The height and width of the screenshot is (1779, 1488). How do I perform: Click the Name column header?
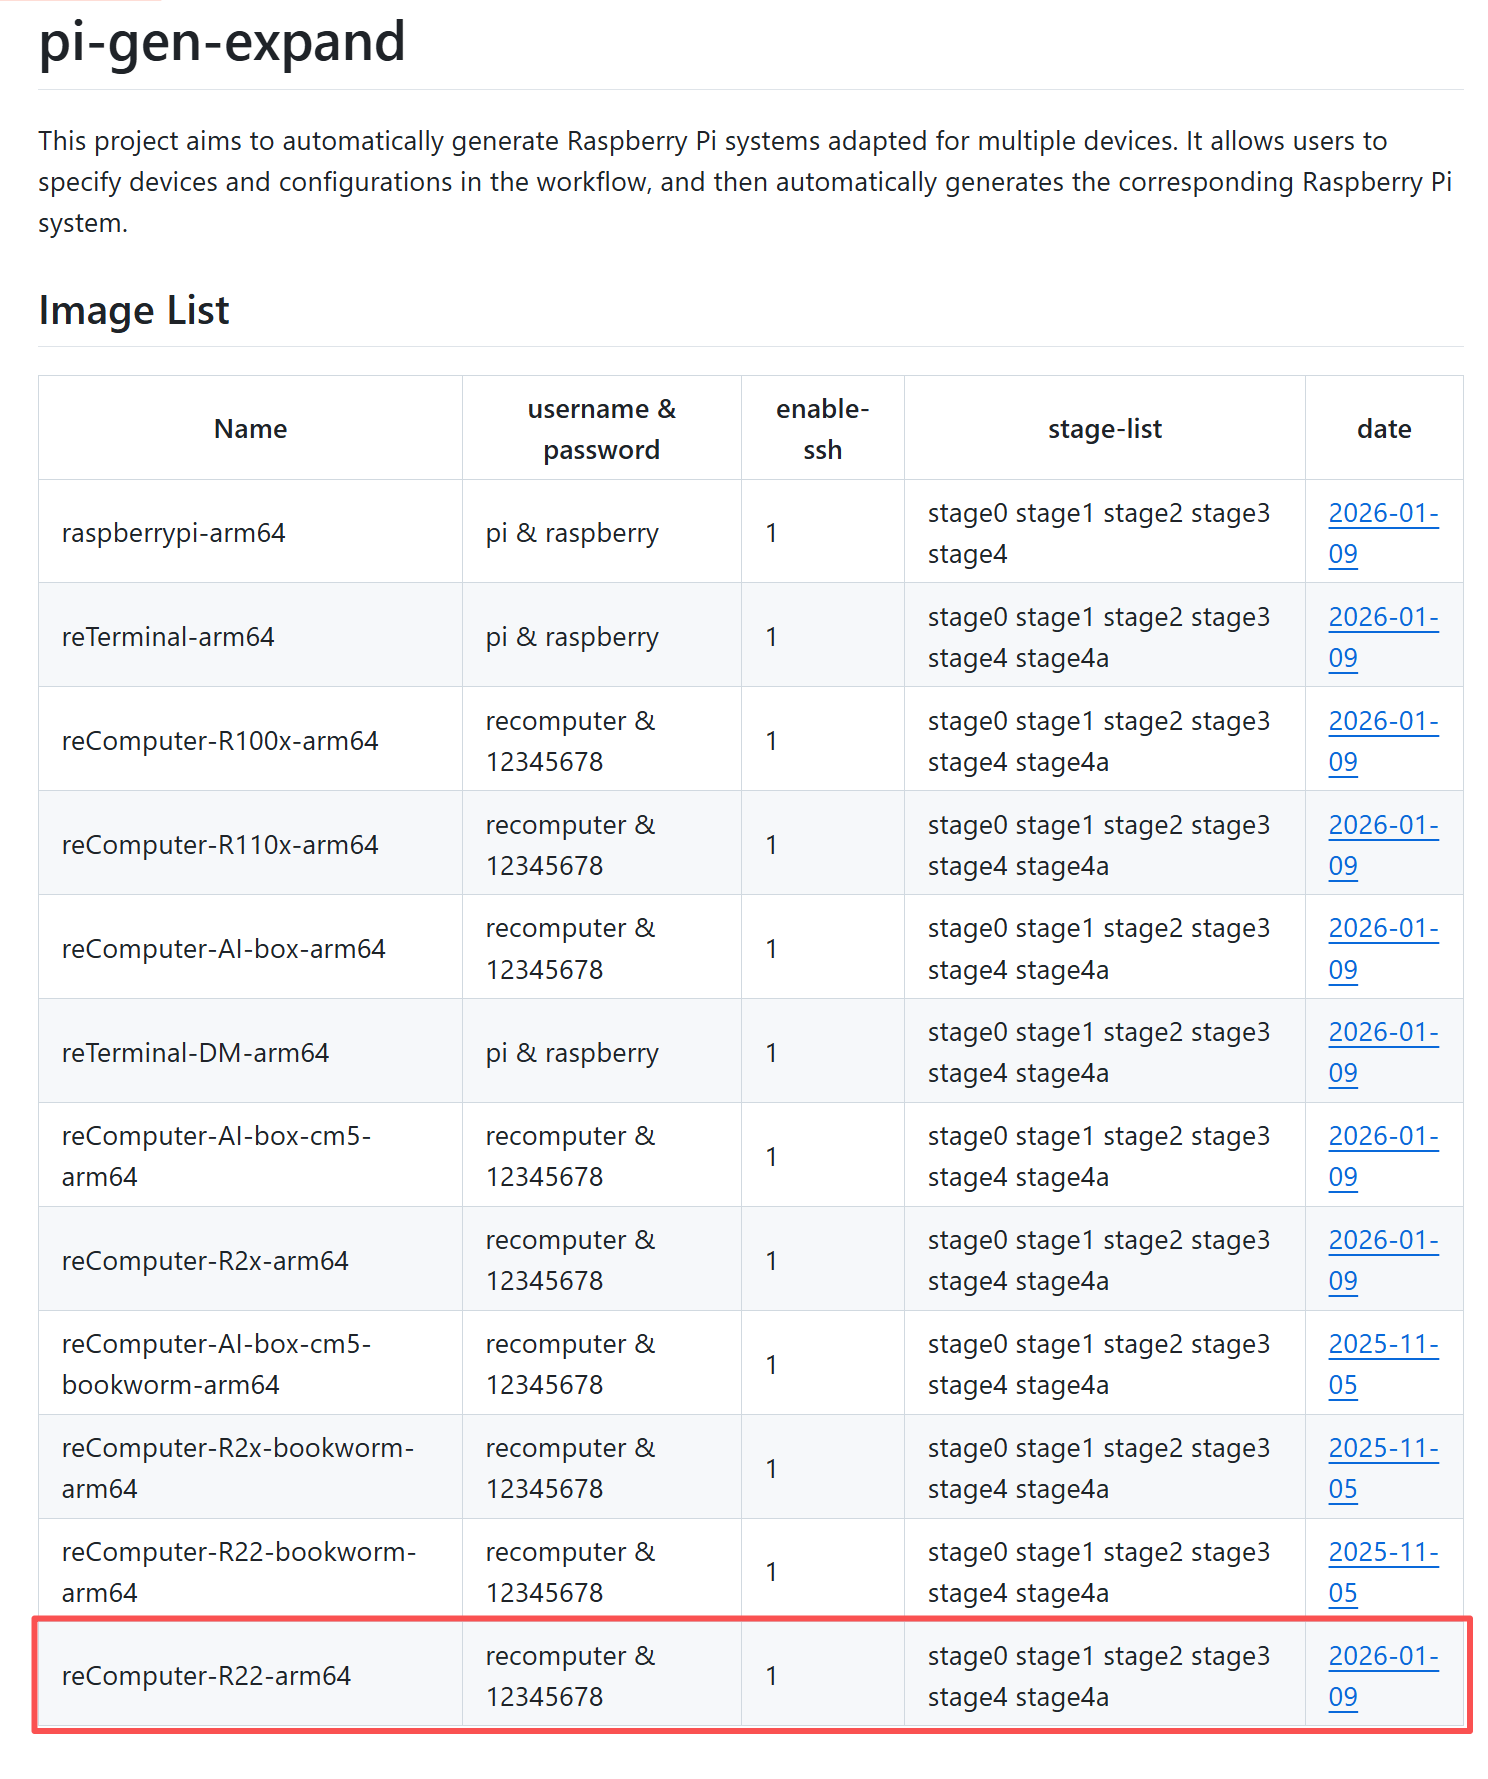250,429
